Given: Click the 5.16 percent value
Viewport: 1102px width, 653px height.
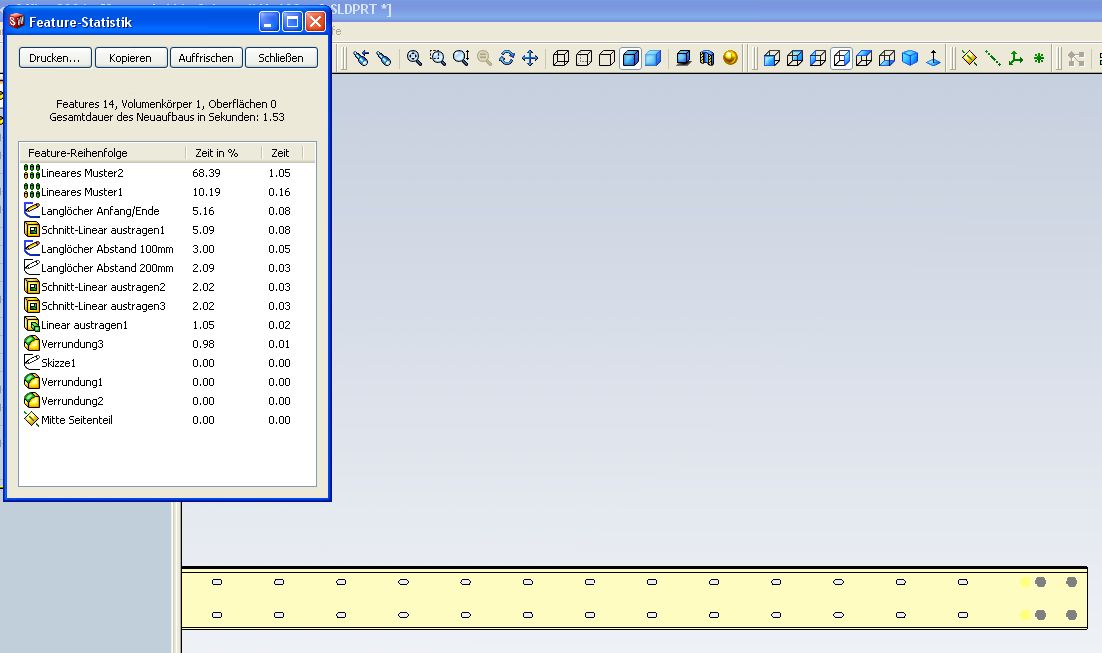Looking at the screenshot, I should click(x=203, y=211).
